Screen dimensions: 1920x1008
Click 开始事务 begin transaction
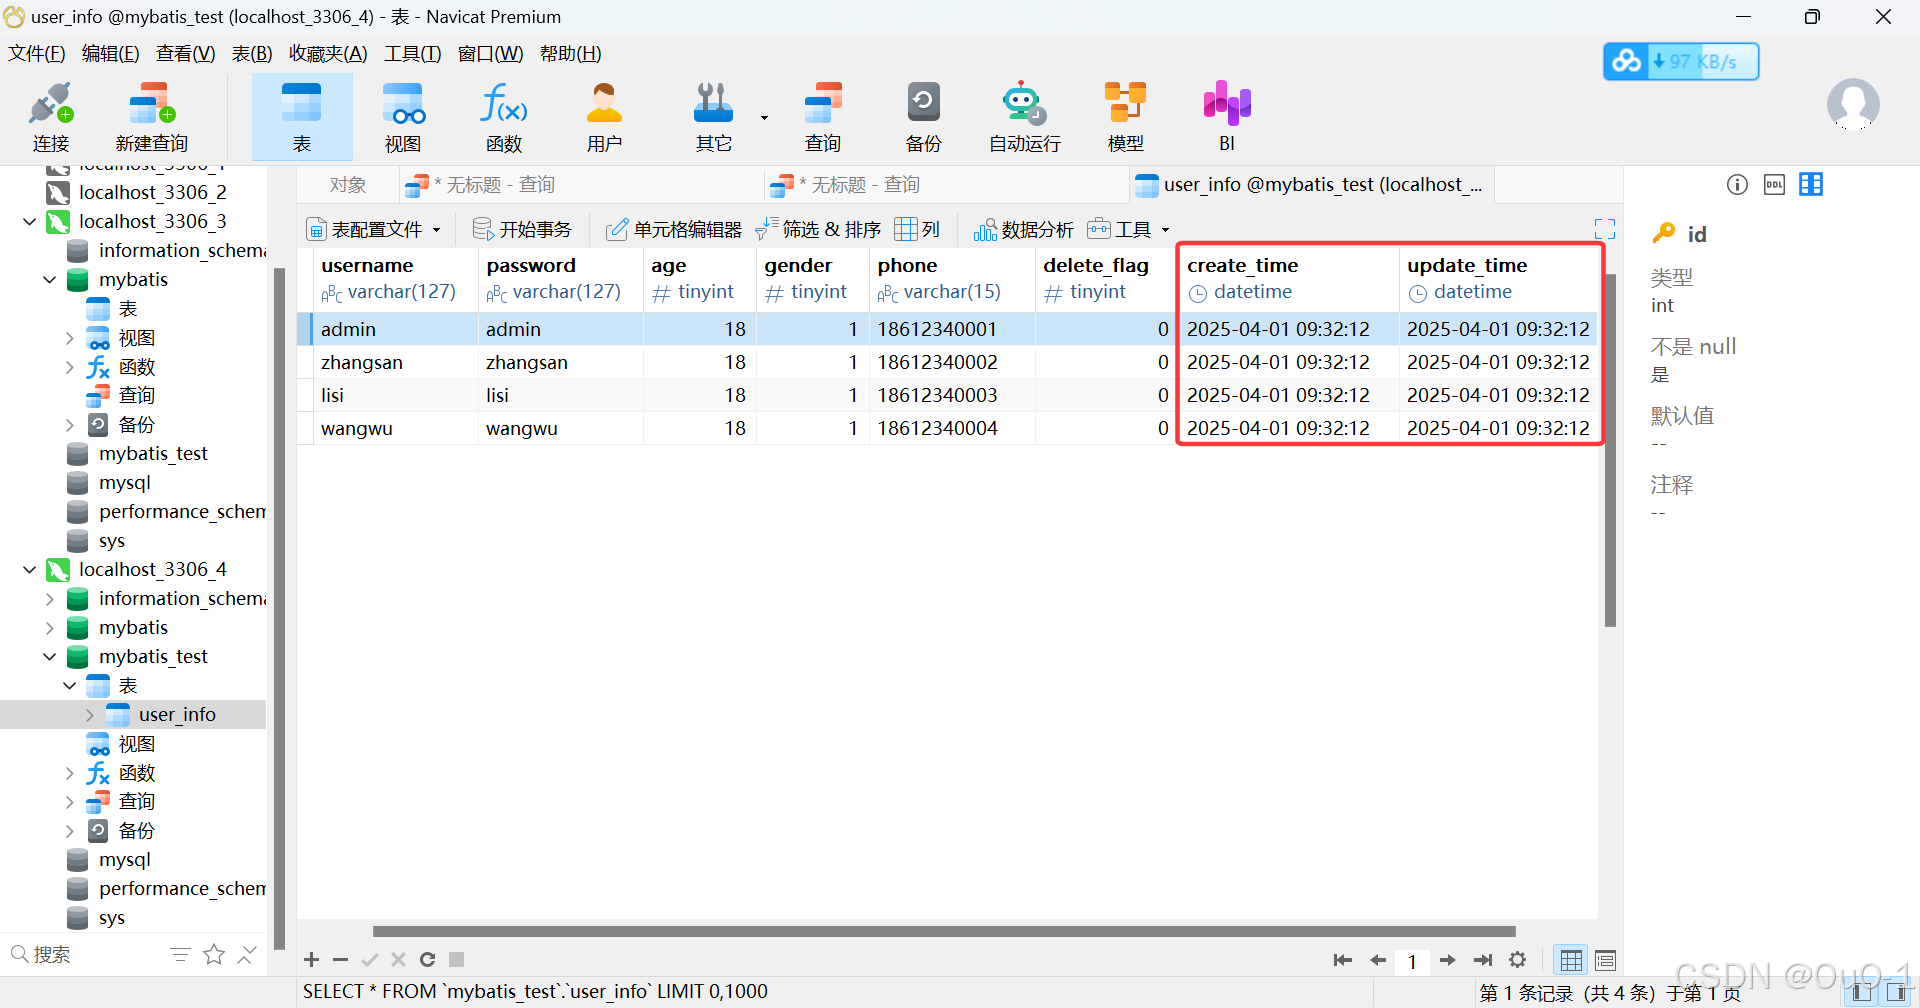pyautogui.click(x=522, y=230)
